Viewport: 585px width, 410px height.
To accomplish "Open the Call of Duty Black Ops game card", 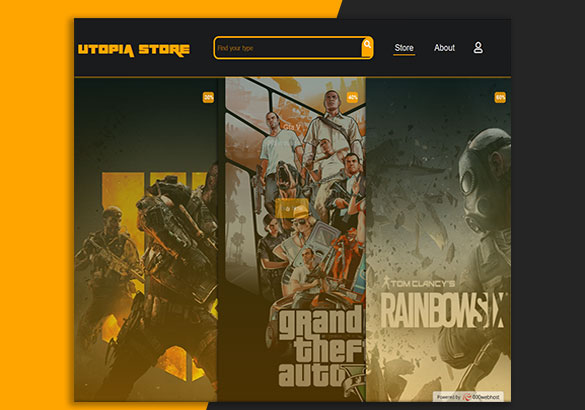I will click(146, 240).
